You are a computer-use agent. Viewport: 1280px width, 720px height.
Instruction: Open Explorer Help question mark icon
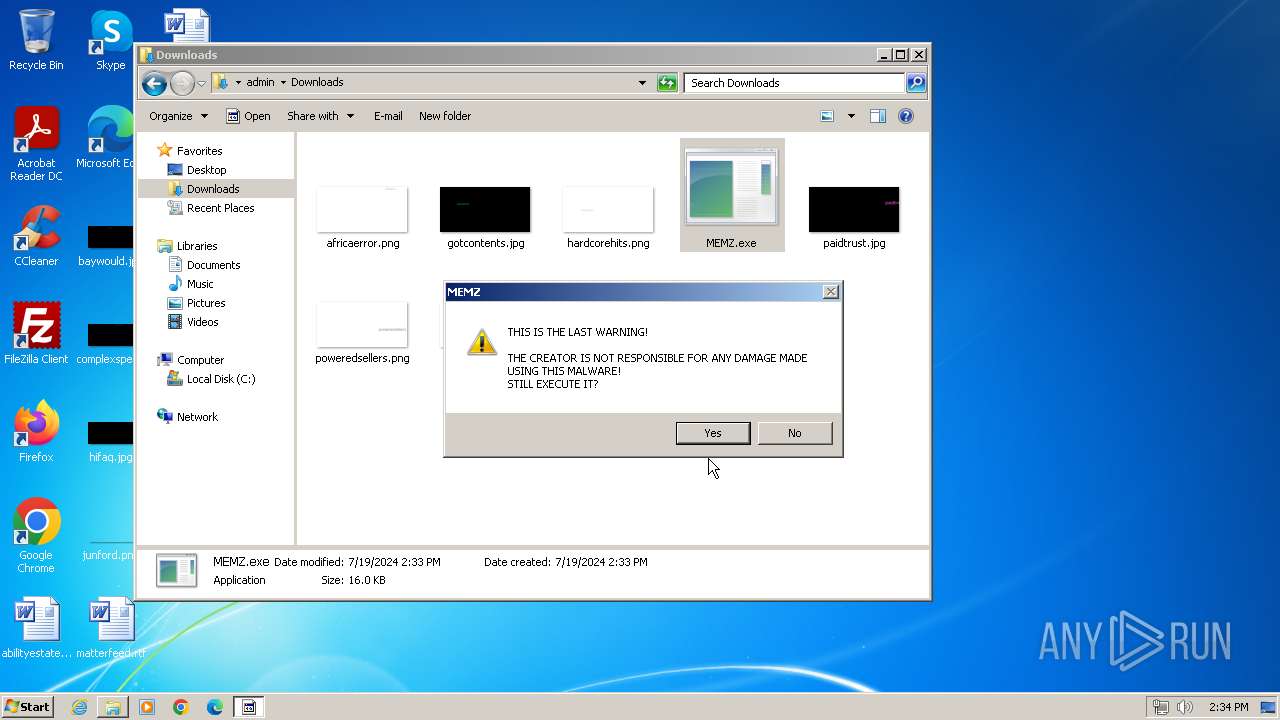click(x=906, y=116)
